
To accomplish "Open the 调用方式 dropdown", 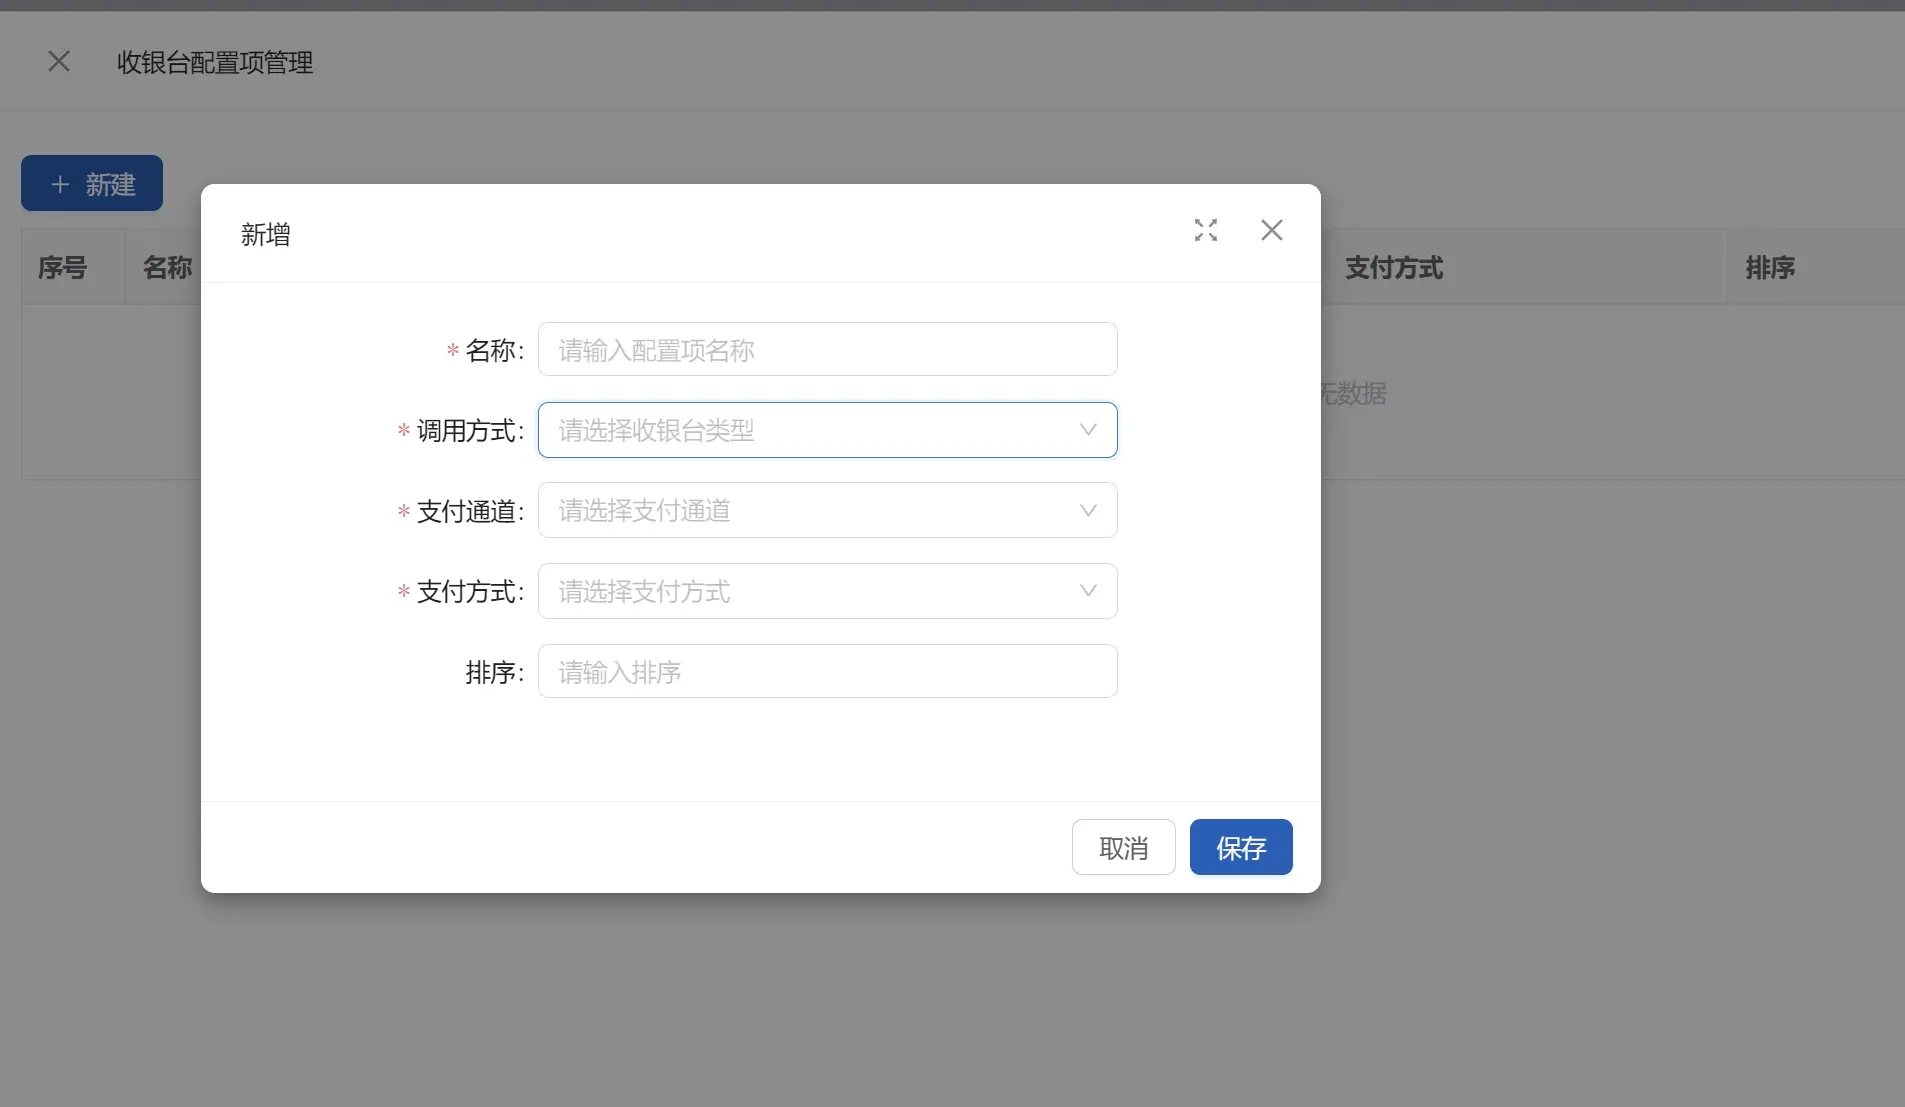I will point(827,430).
